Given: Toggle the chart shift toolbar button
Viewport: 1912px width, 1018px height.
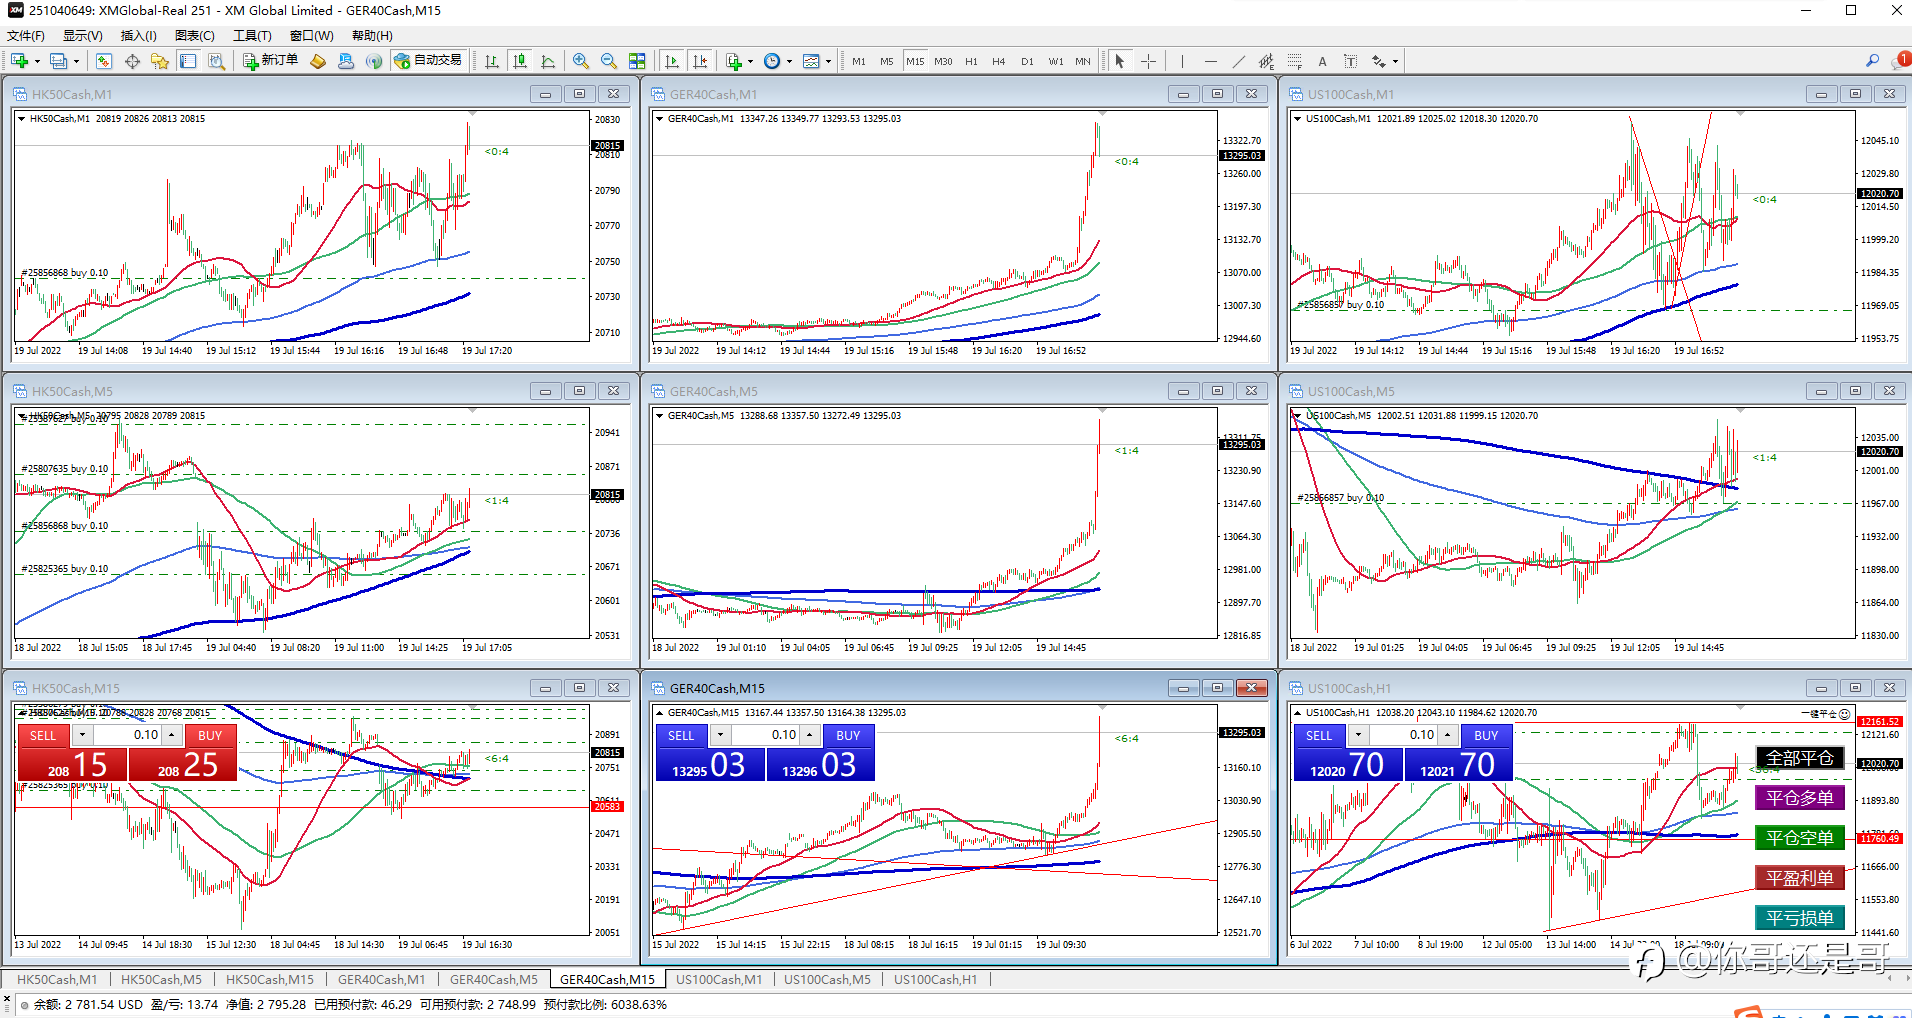Looking at the screenshot, I should pyautogui.click(x=700, y=61).
